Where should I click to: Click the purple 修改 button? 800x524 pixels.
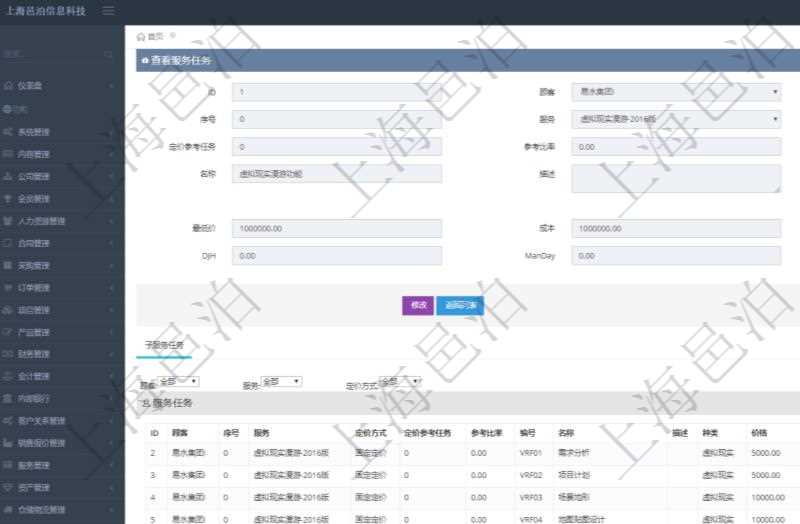click(x=417, y=306)
